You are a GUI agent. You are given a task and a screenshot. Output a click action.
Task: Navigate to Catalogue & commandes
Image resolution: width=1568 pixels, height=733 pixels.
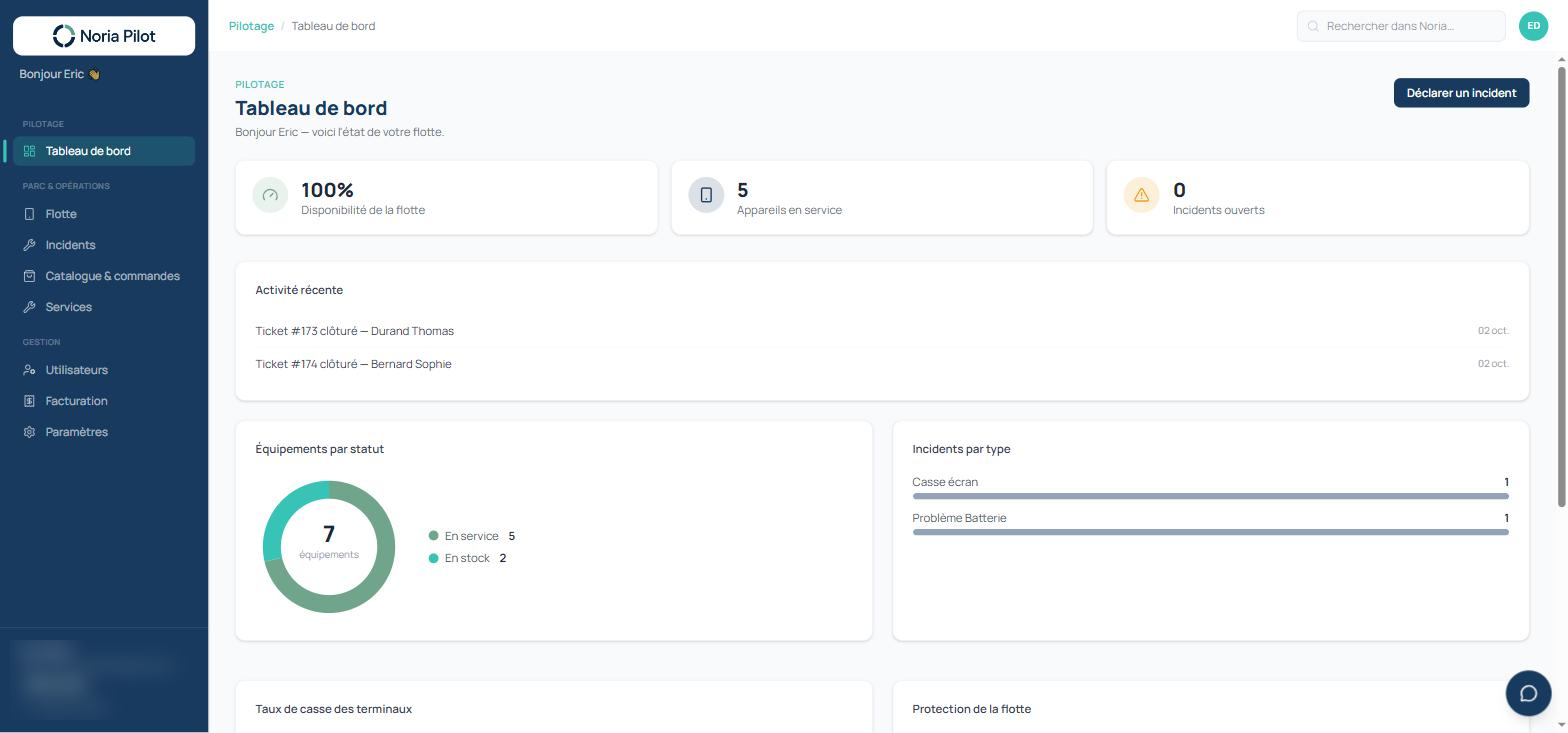[x=104, y=276]
